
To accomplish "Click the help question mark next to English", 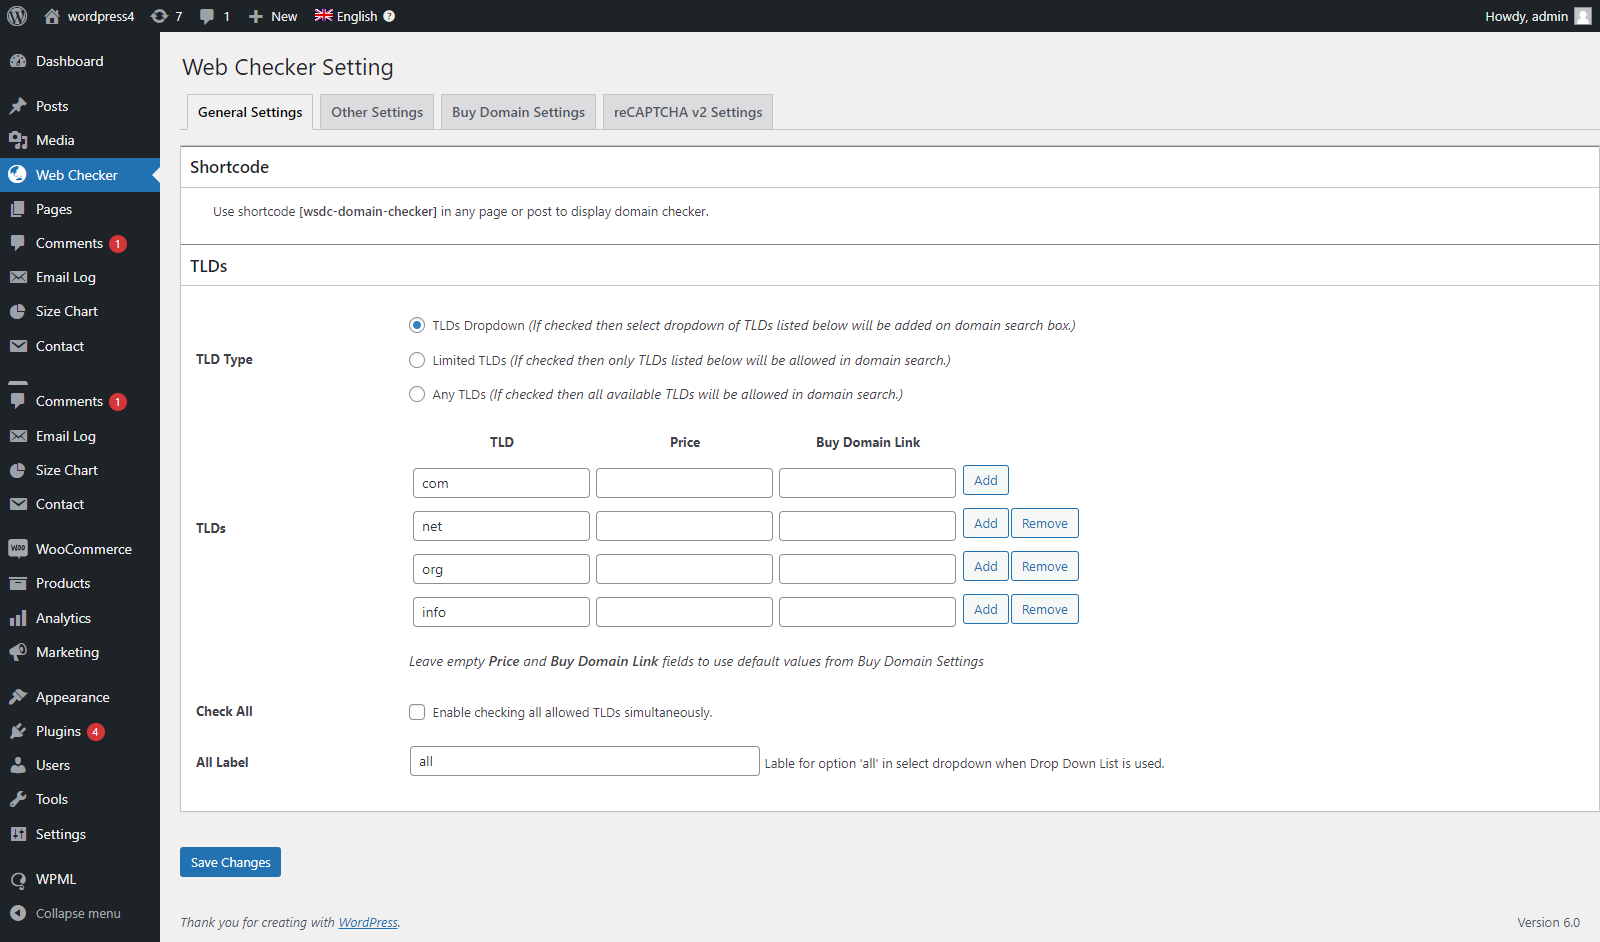I will coord(389,16).
